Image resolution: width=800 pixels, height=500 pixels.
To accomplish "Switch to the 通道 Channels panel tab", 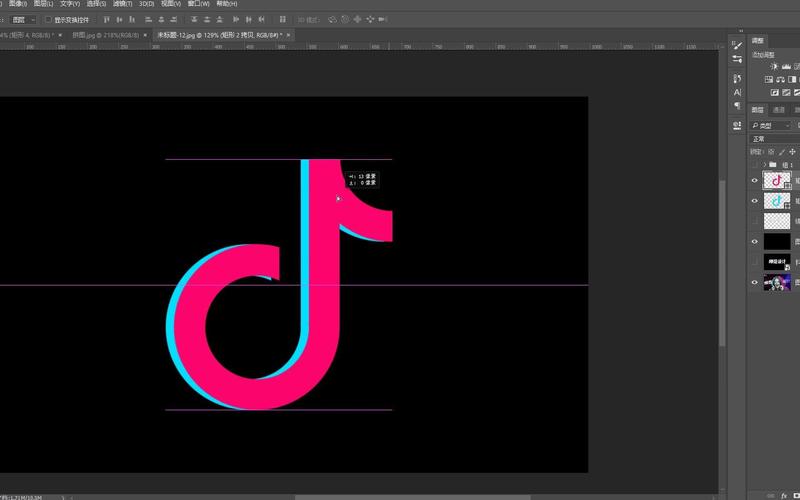I will (x=779, y=110).
